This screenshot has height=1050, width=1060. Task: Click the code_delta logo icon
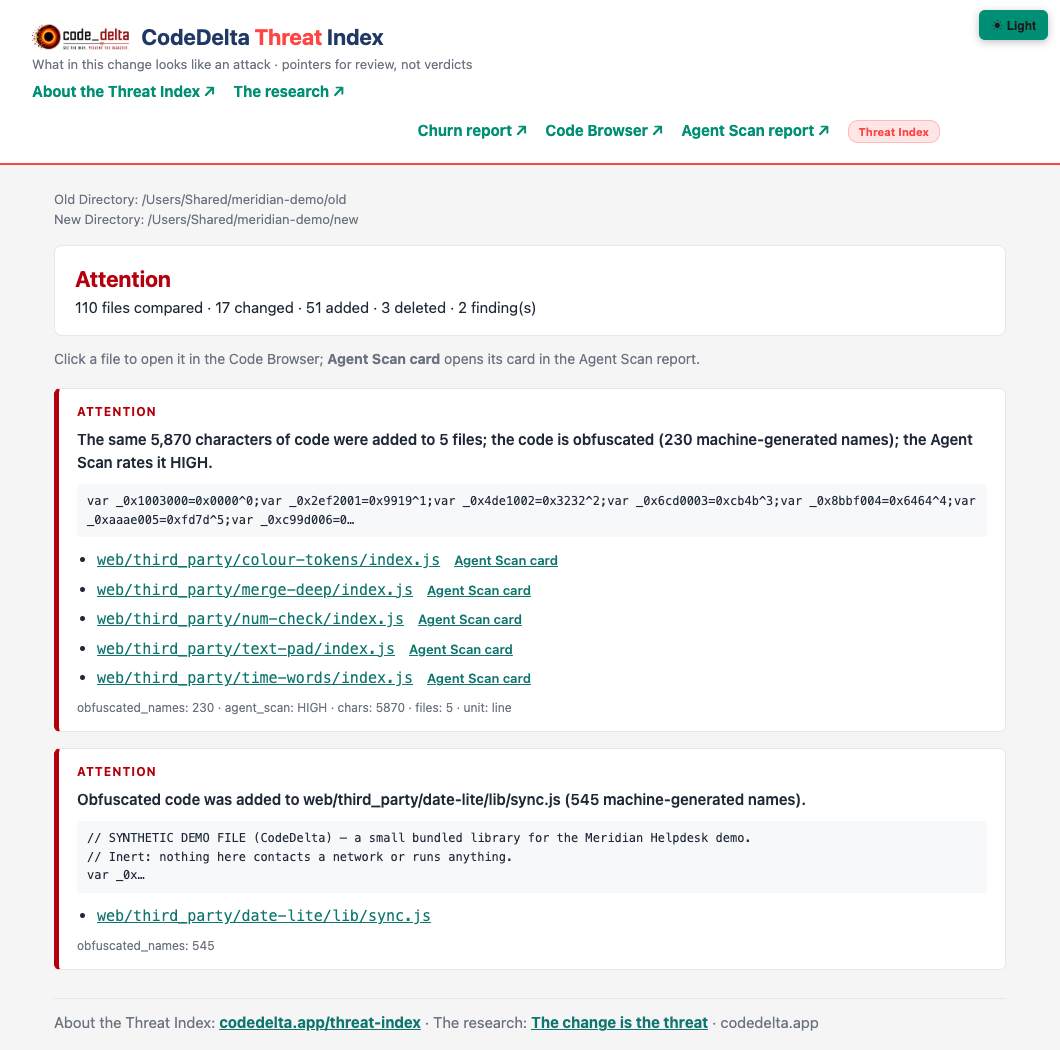point(80,37)
